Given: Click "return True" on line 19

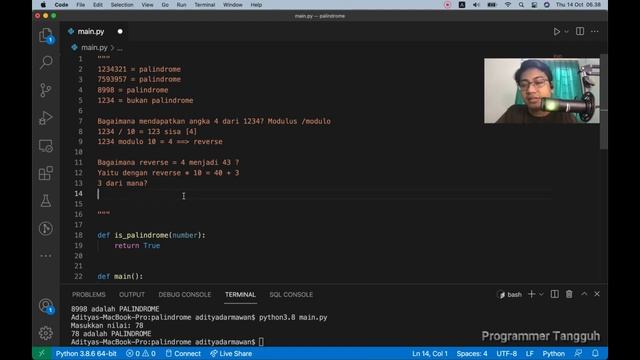Looking at the screenshot, I should (x=137, y=245).
